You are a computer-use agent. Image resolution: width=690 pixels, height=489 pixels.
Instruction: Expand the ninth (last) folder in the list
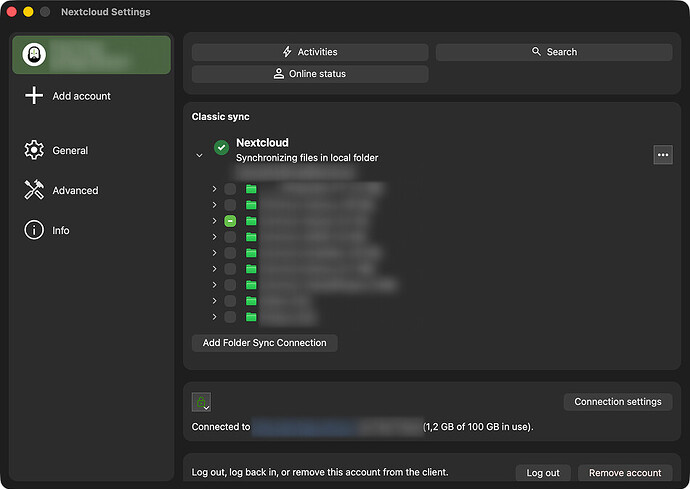(214, 316)
